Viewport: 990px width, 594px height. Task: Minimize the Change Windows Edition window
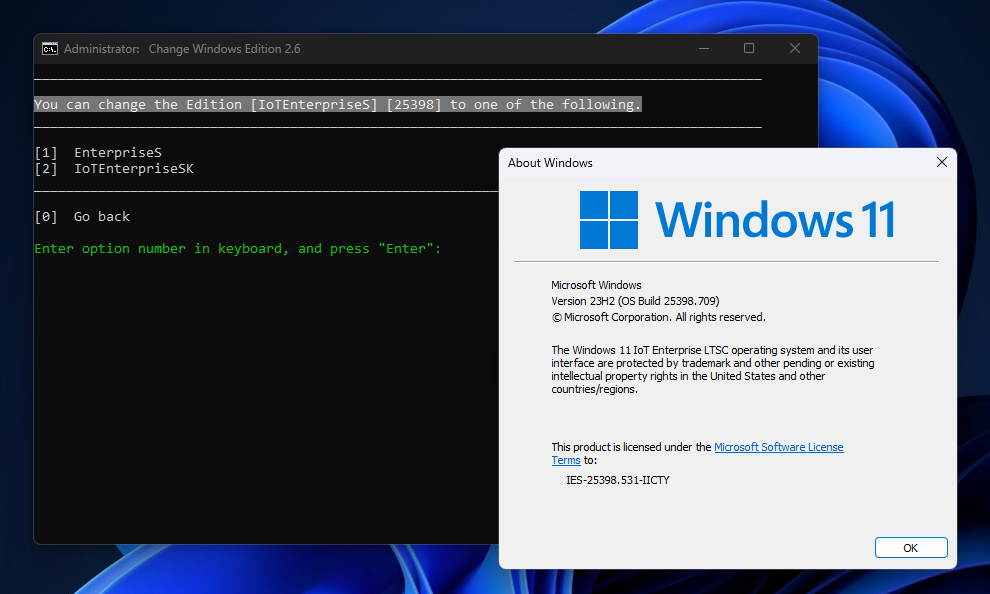pos(703,49)
